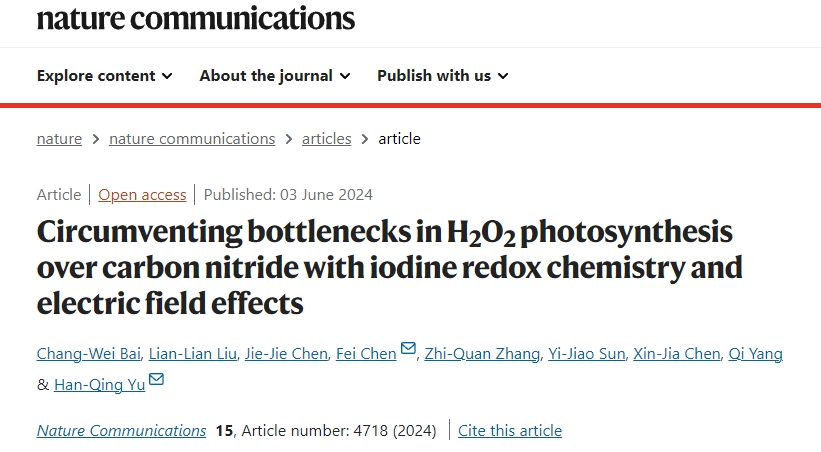Viewport: 821px width, 452px height.
Task: Go to the nature breadcrumb link
Action: pos(59,139)
